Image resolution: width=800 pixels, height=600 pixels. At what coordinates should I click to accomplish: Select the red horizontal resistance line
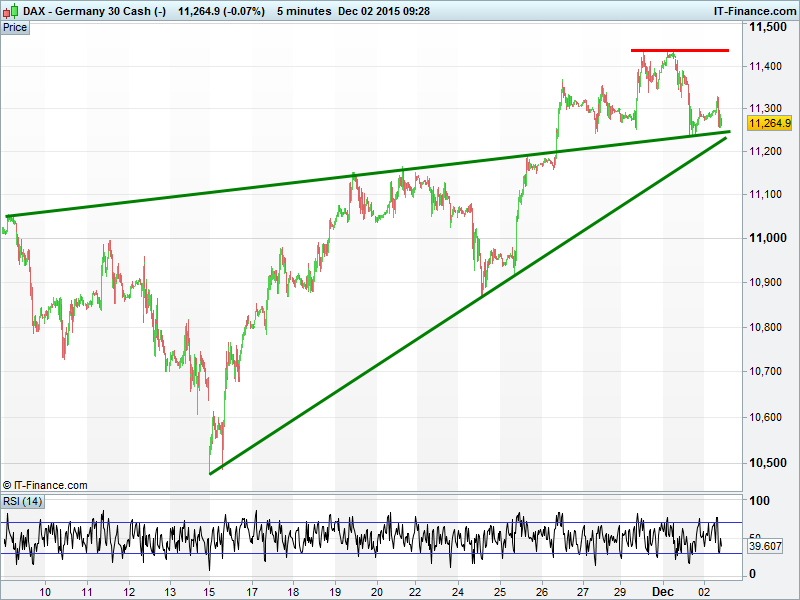tap(679, 50)
